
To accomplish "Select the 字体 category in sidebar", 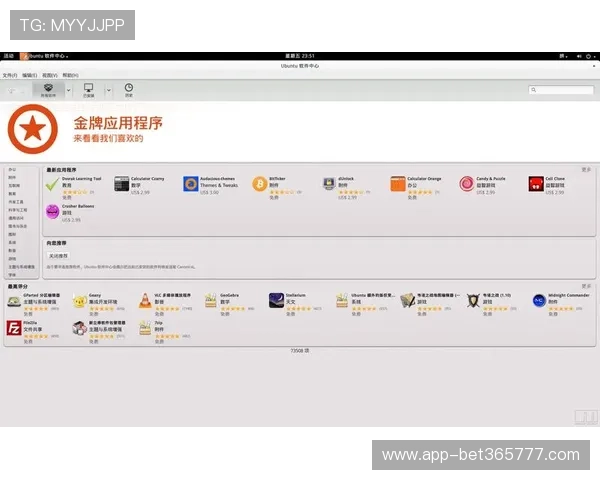I will pos(12,275).
